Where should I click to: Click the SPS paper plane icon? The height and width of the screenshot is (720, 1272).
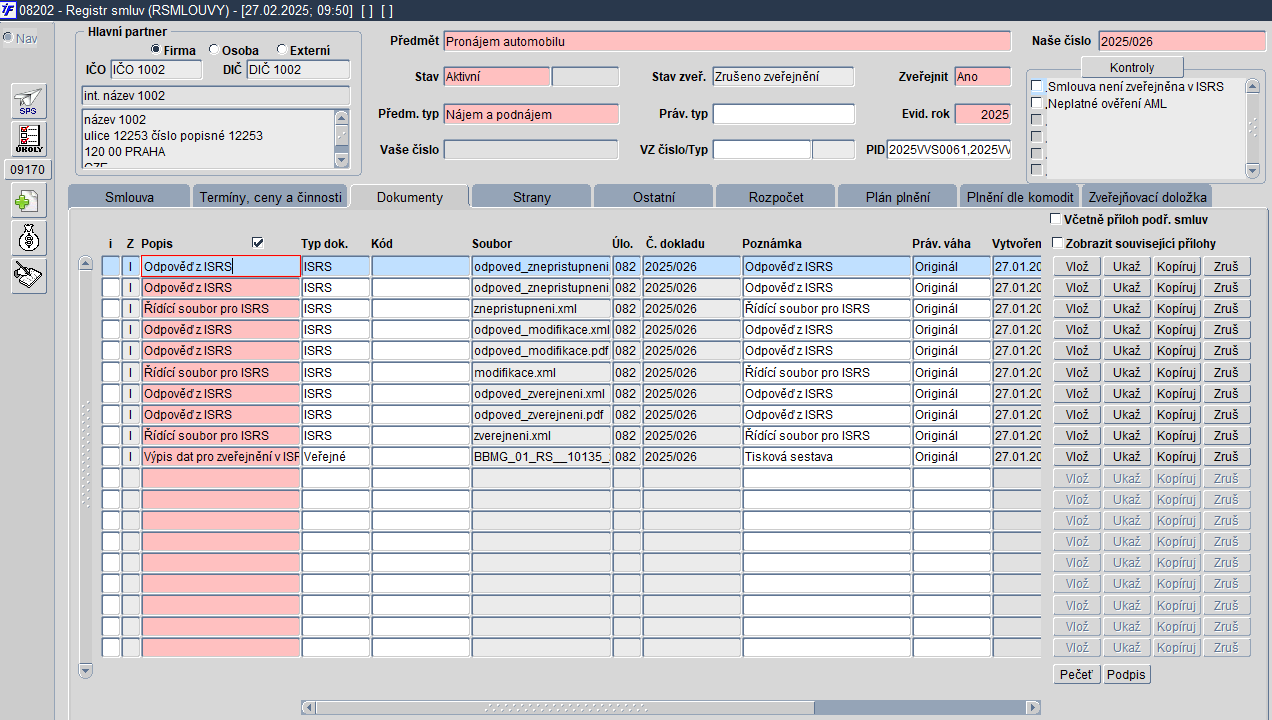point(28,102)
